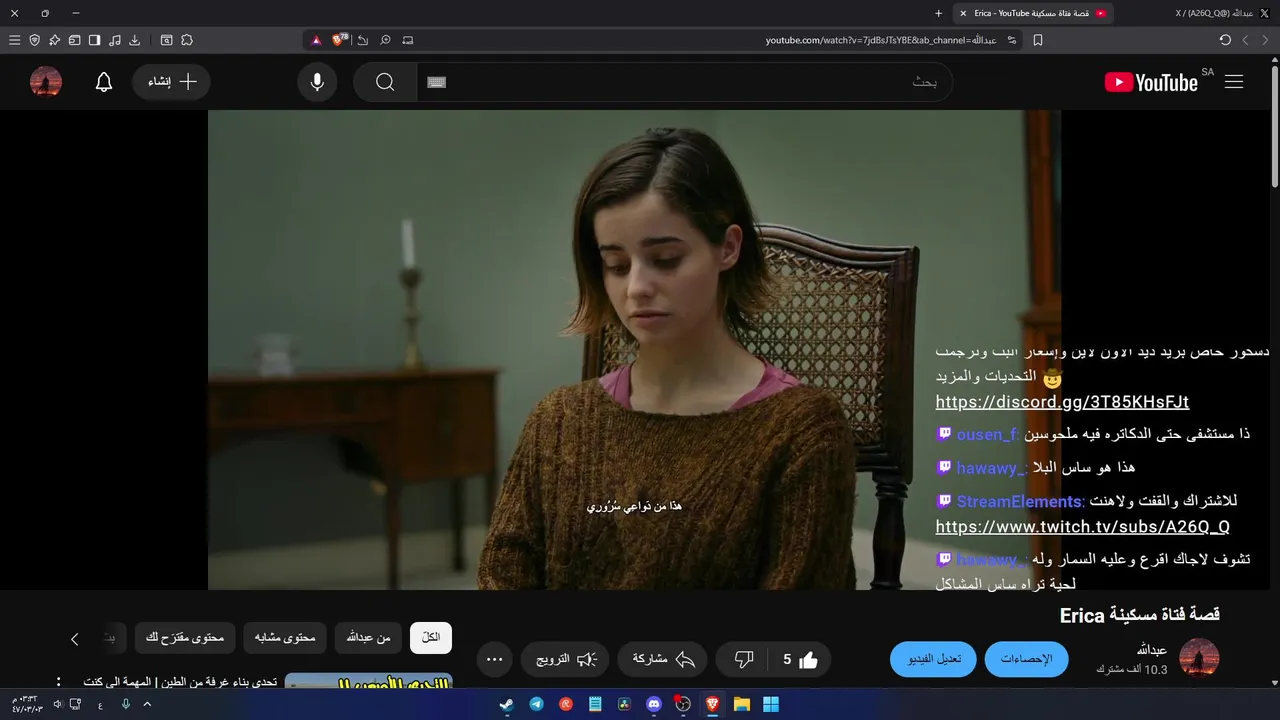Open the twitch.tv/subs/A26Q_Q link in video
The width and height of the screenshot is (1280, 720).
click(x=1082, y=527)
